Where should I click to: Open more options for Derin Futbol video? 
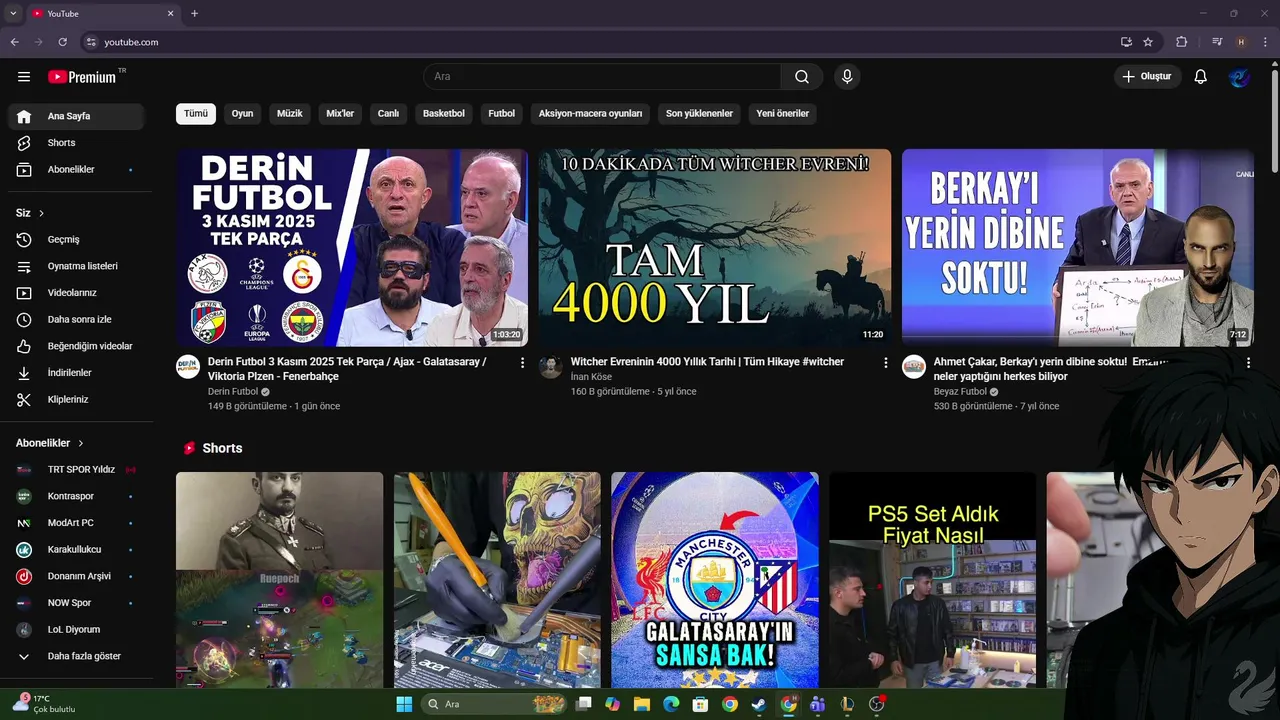[x=522, y=363]
